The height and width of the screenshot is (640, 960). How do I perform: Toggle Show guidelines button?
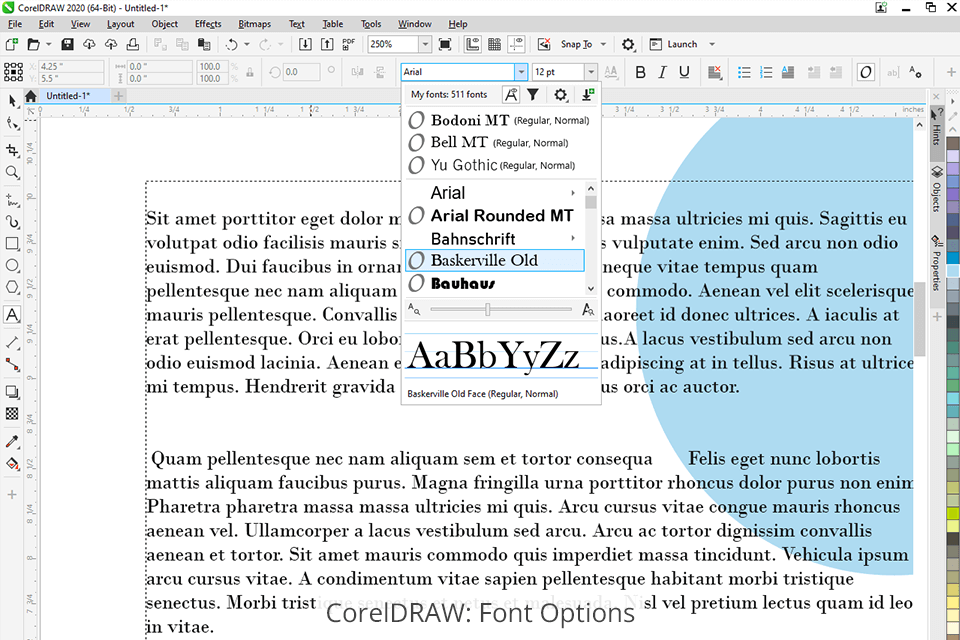pos(517,44)
